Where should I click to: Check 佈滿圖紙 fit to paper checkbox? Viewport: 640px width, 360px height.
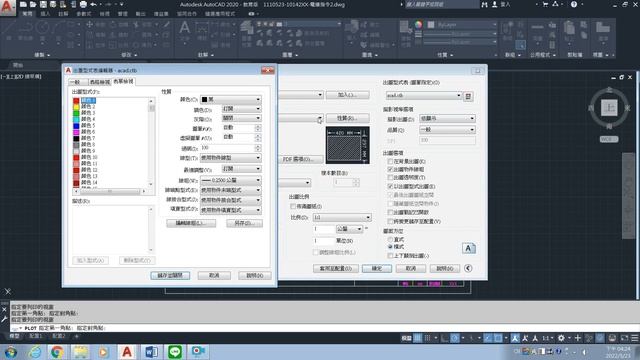point(293,207)
